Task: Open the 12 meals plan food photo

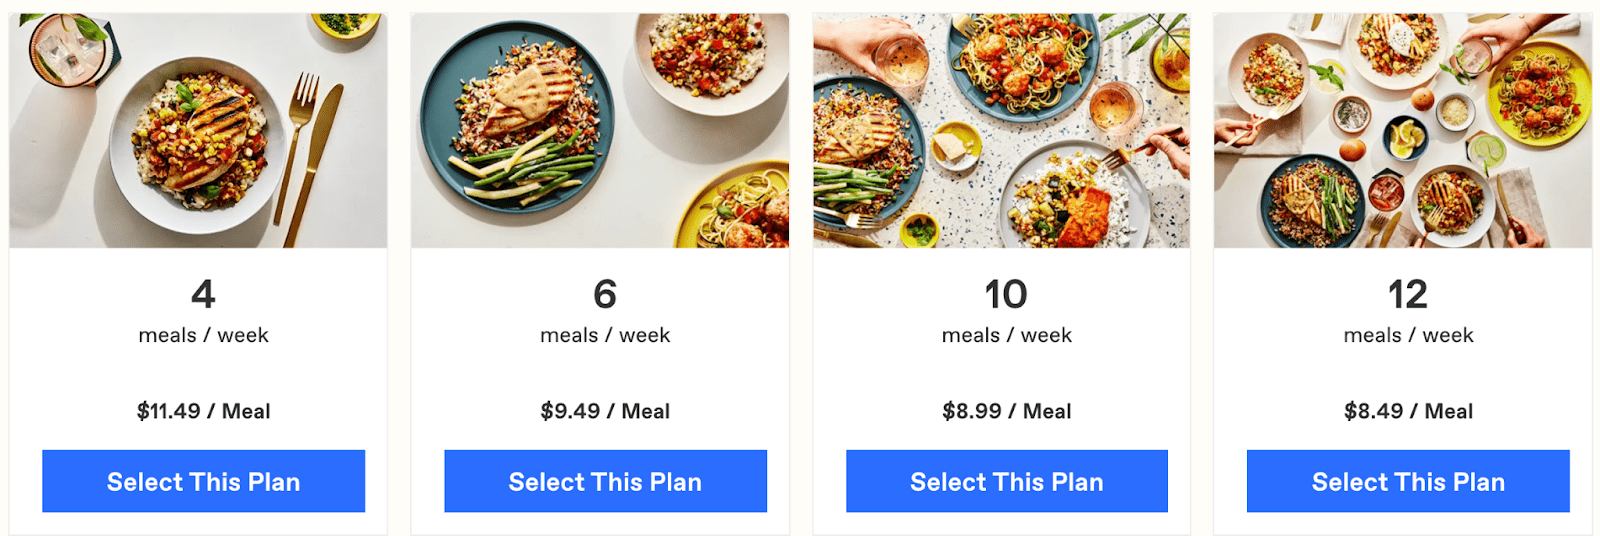Action: 1403,130
